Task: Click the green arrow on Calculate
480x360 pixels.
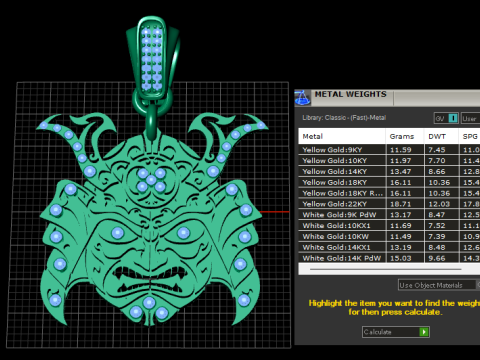Action: [424, 332]
